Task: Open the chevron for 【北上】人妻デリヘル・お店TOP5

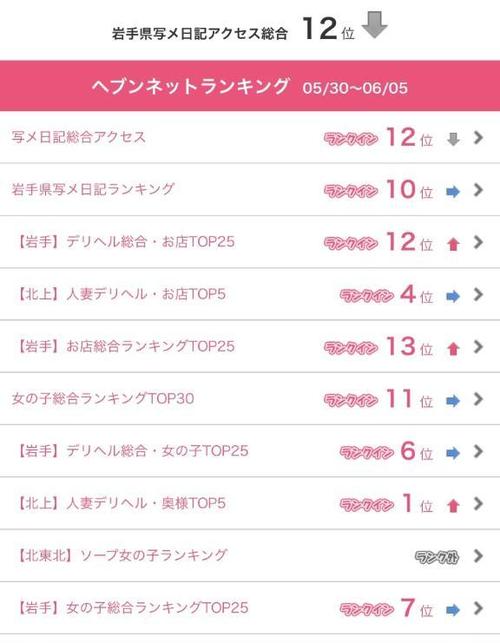Action: click(478, 294)
